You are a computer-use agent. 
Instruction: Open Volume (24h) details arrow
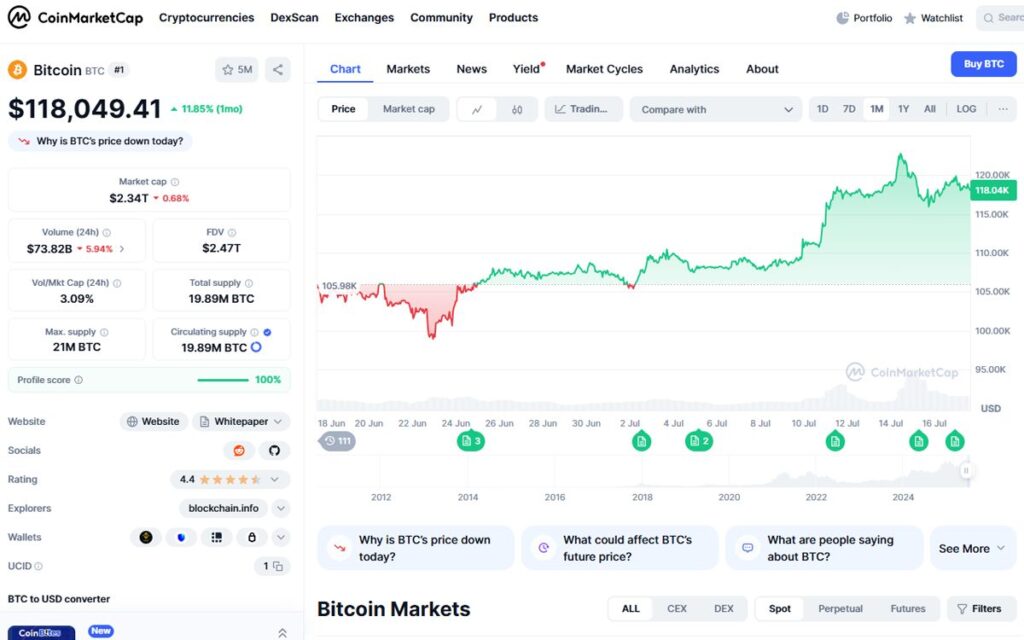coord(121,249)
